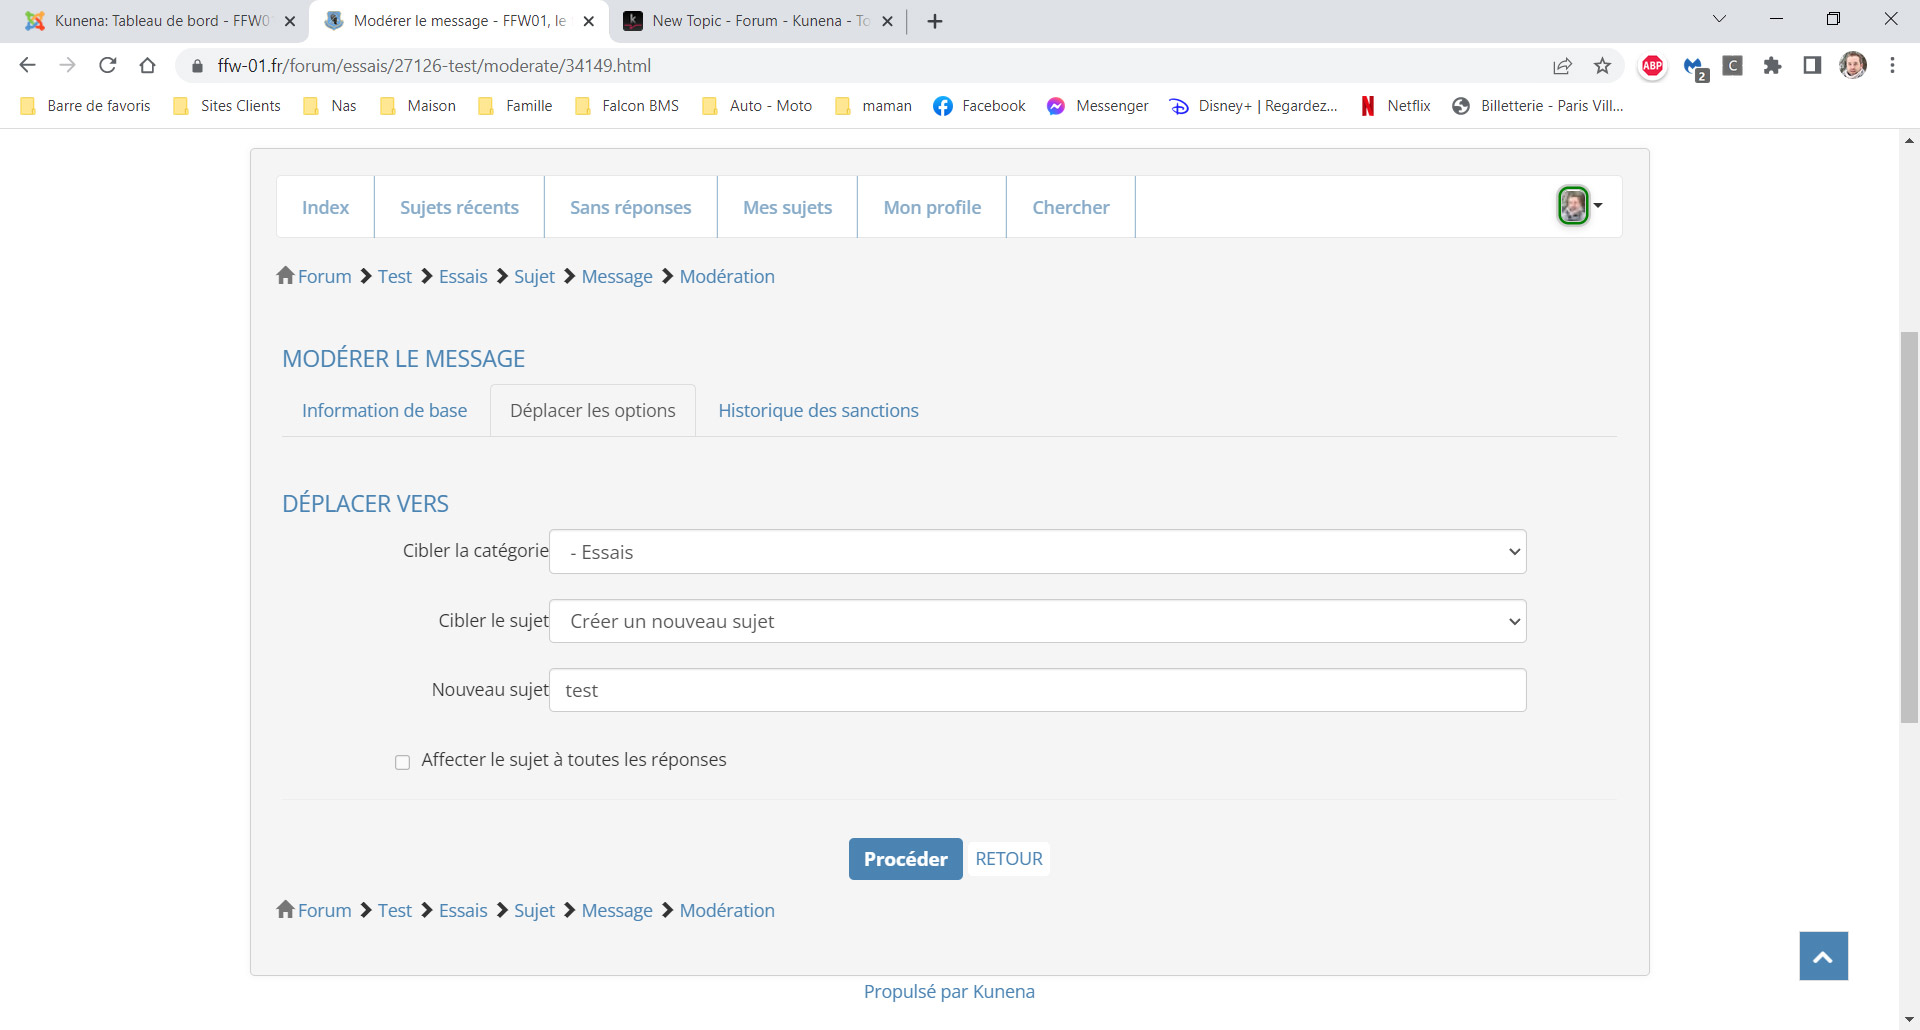Check 'Affecter le sujet à toutes les réponses'
The height and width of the screenshot is (1030, 1920).
pyautogui.click(x=402, y=762)
